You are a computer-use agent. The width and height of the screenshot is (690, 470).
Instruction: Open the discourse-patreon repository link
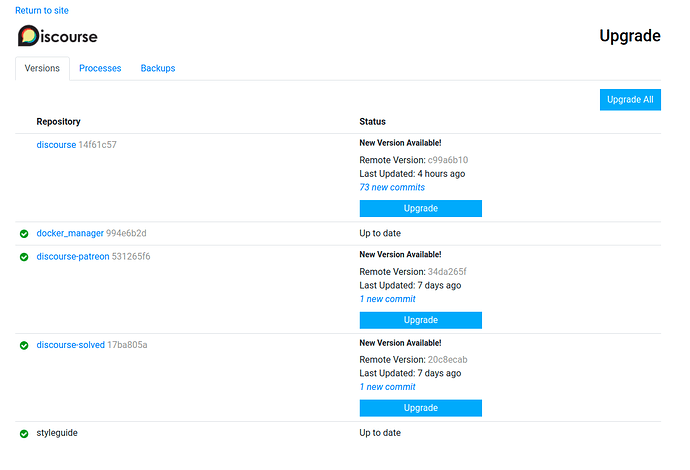(73, 257)
